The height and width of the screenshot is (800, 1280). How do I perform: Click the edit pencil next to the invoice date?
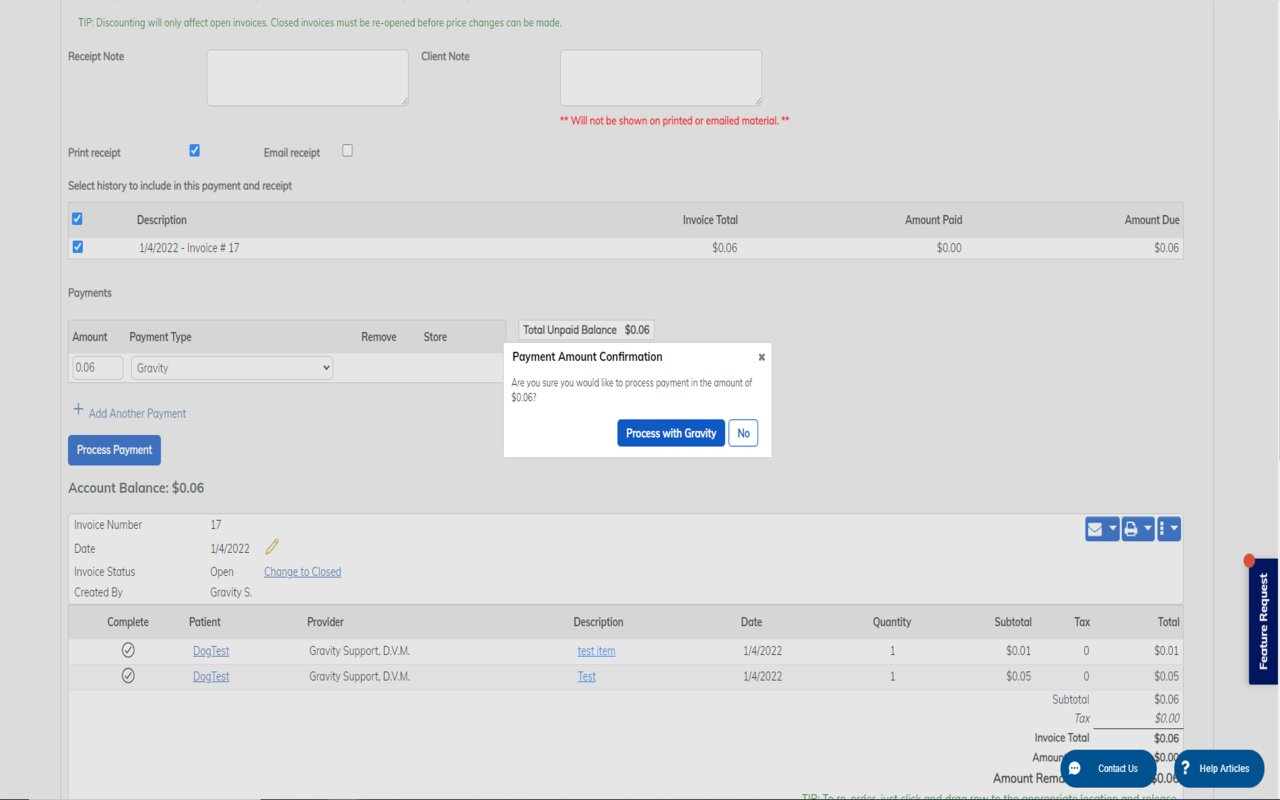(271, 546)
